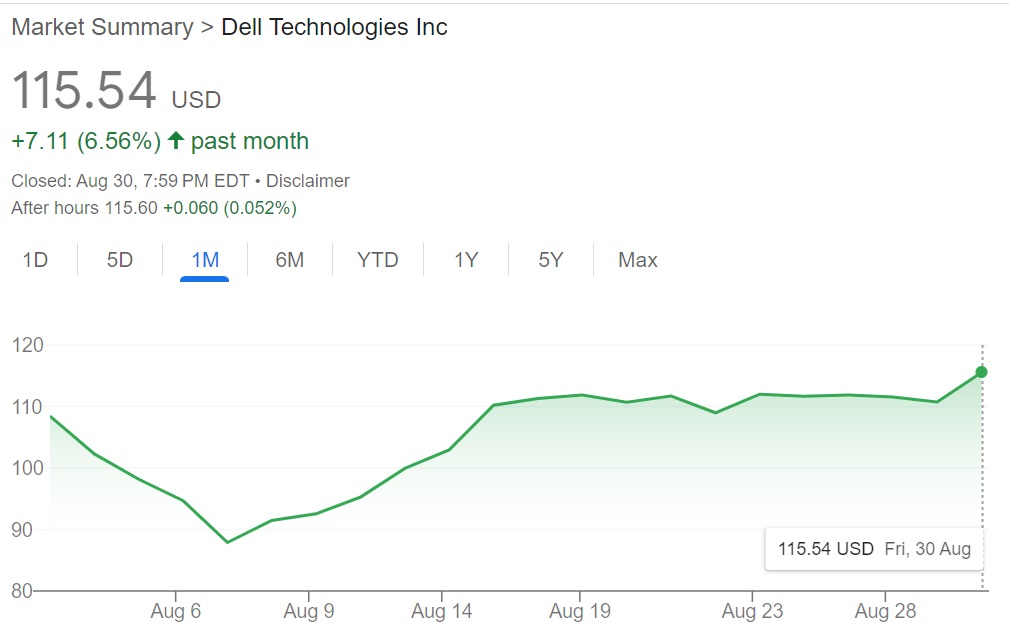The image size is (1009, 637).
Task: Click the price tooltip showing 115.54 USD
Action: pos(873,549)
